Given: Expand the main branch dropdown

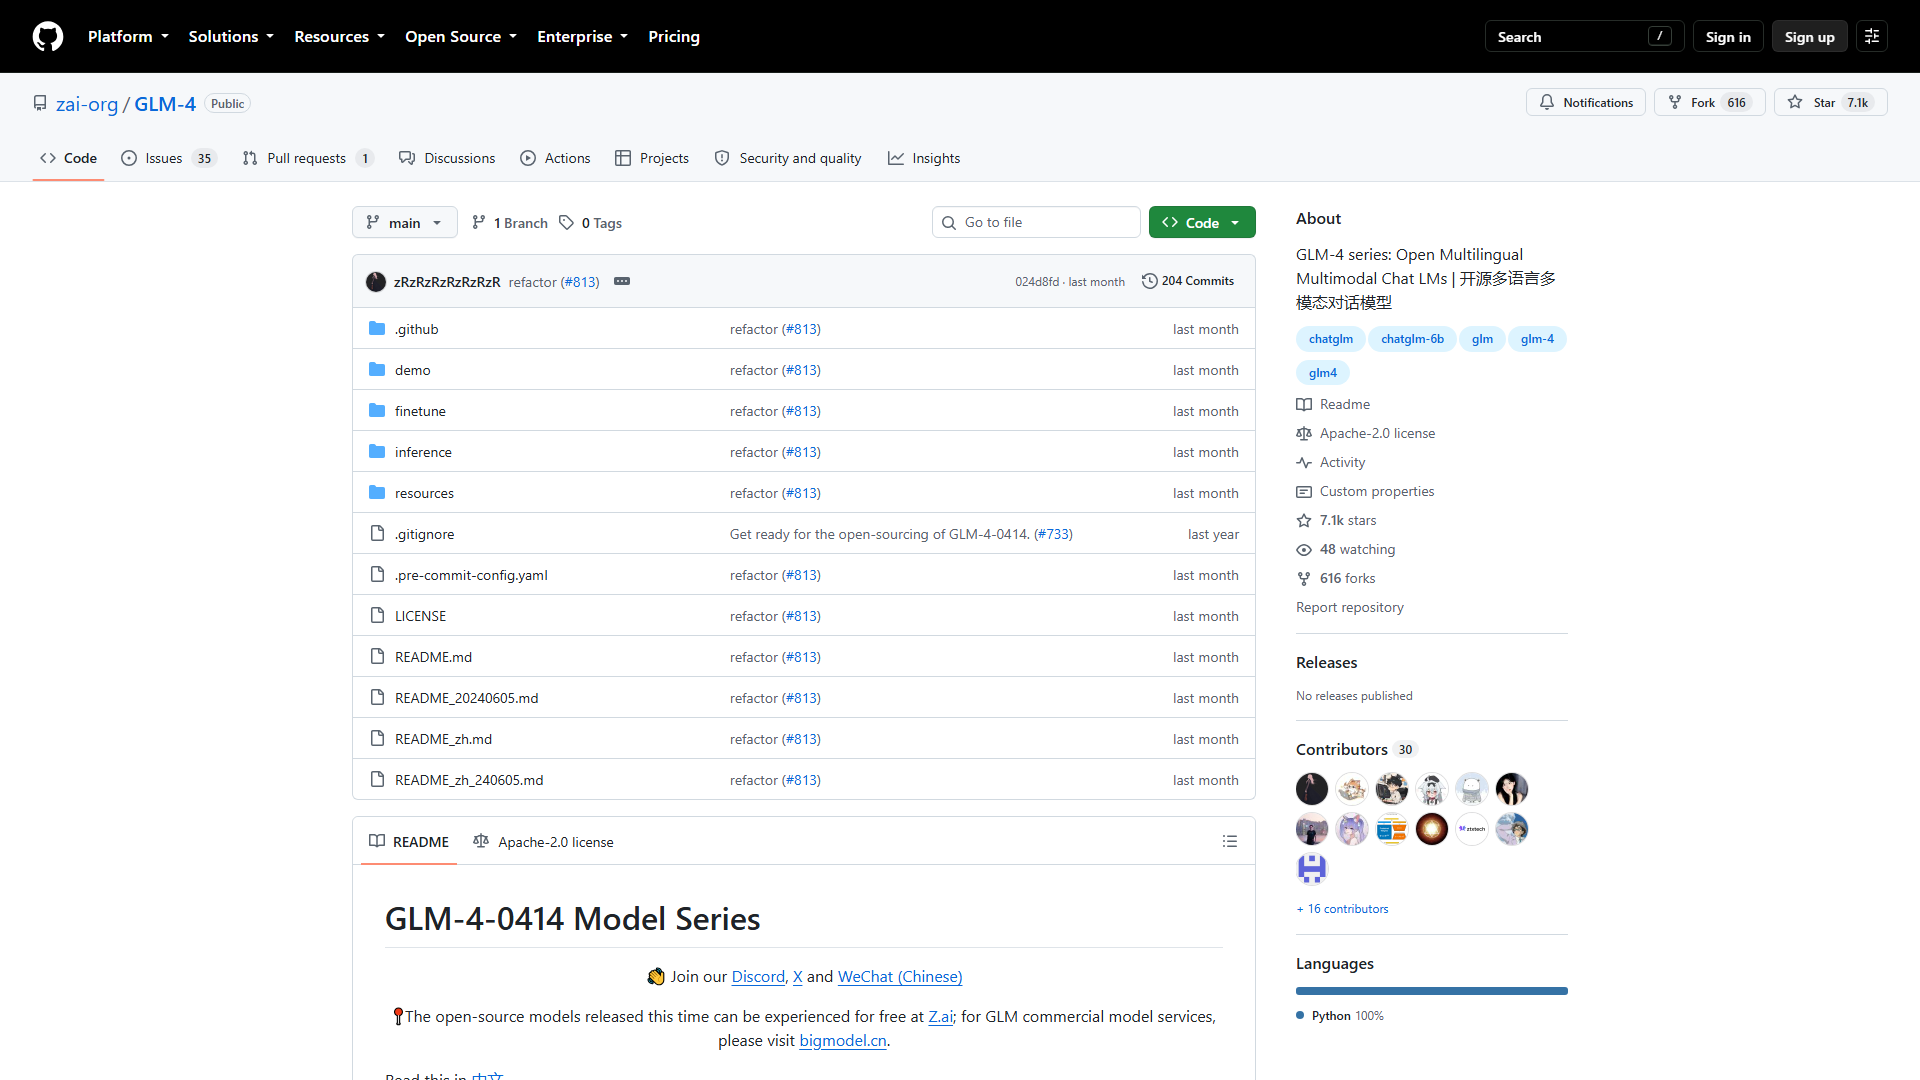Looking at the screenshot, I should pyautogui.click(x=404, y=222).
